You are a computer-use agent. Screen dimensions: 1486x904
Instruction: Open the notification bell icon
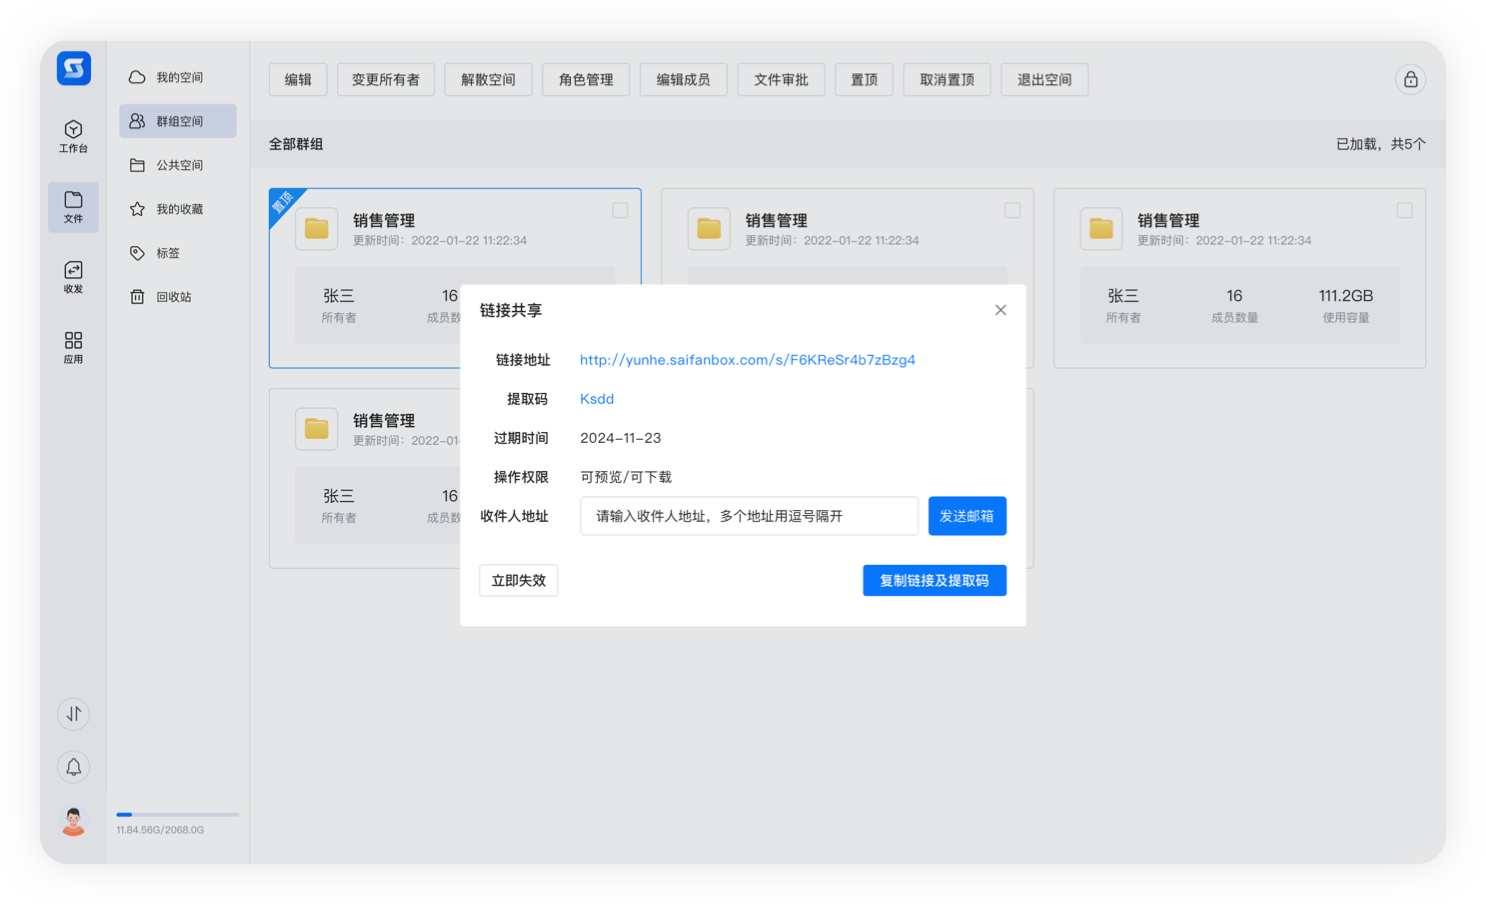(74, 767)
